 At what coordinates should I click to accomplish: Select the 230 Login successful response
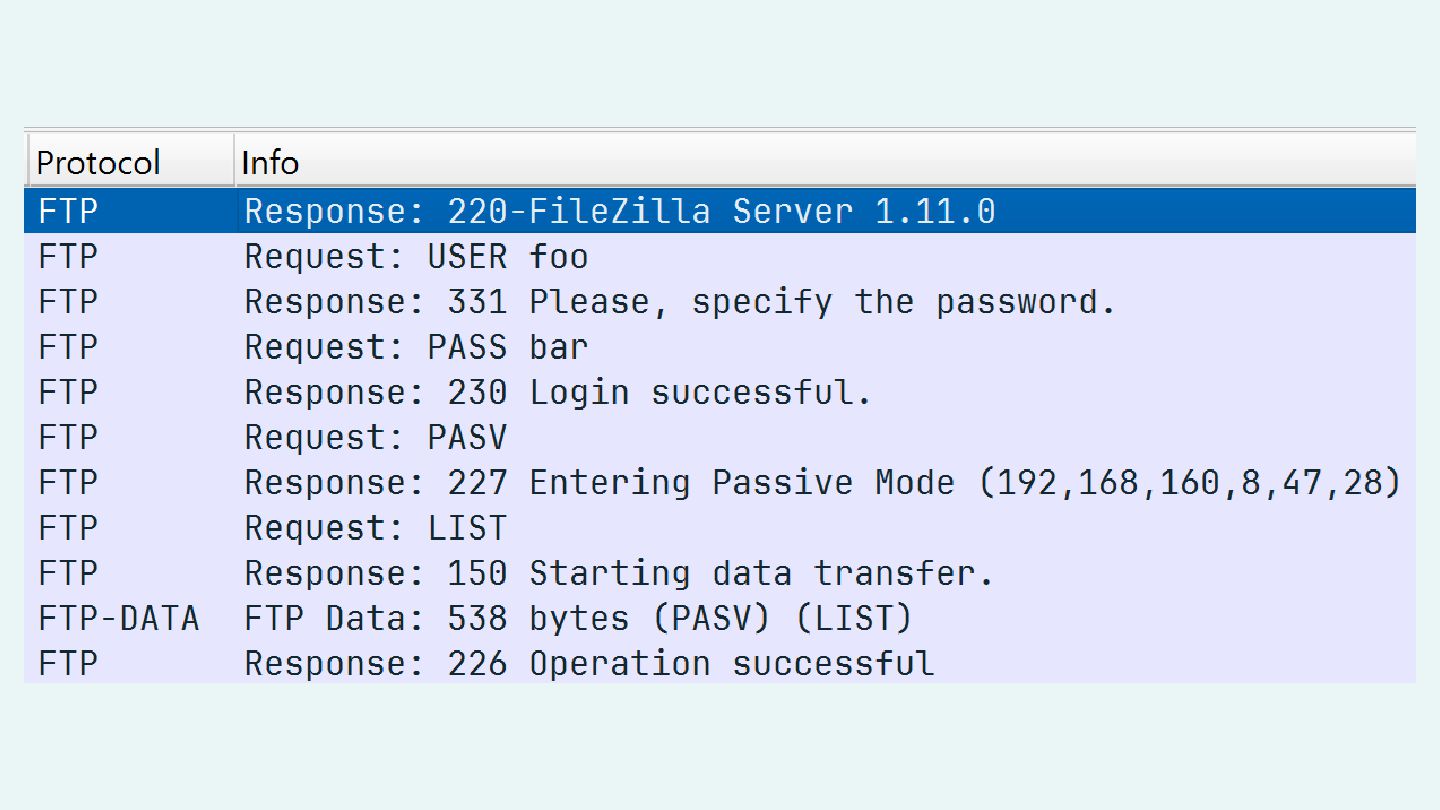coord(720,392)
